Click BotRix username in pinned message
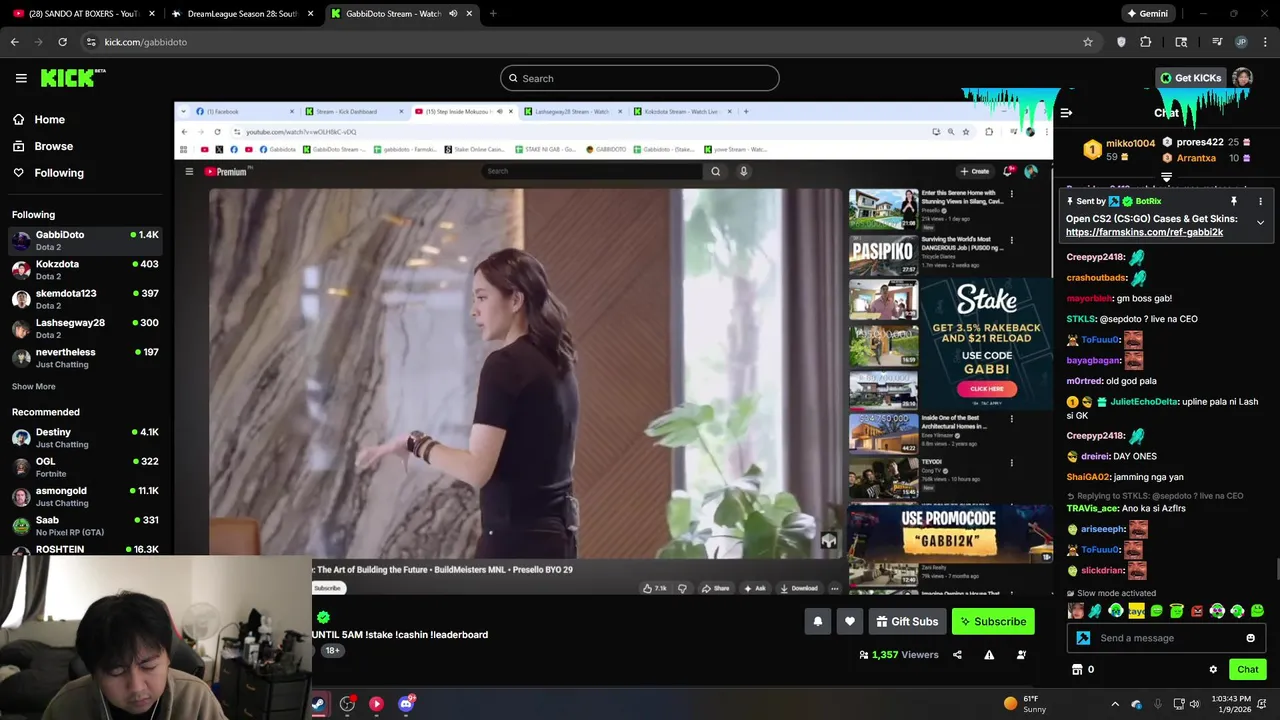1280x720 pixels. tap(1148, 201)
